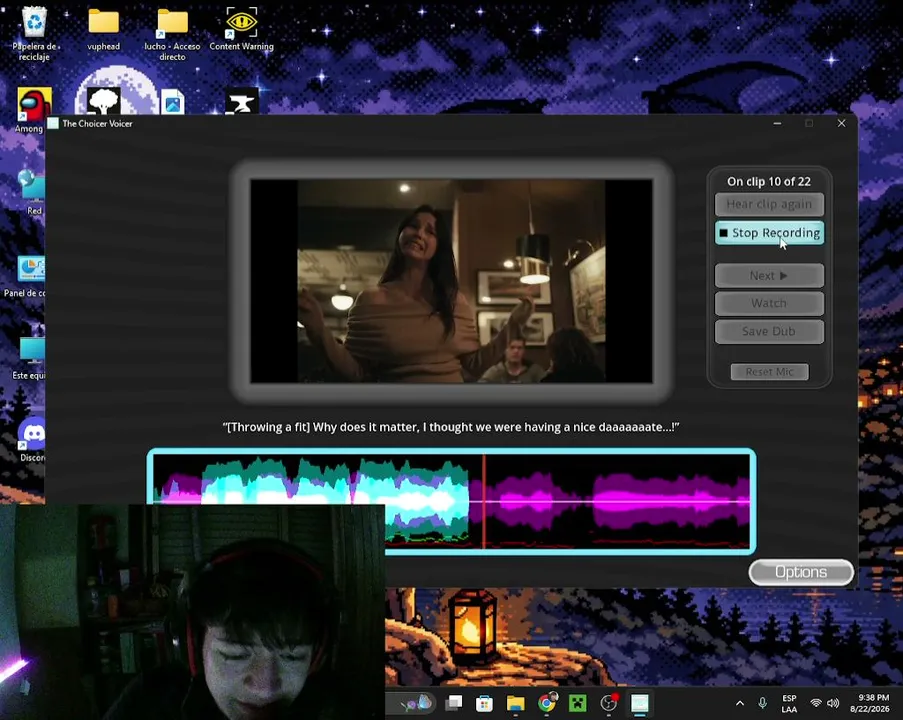Select the vuphead folder on desktop
Viewport: 903px width, 720px height.
tap(104, 29)
